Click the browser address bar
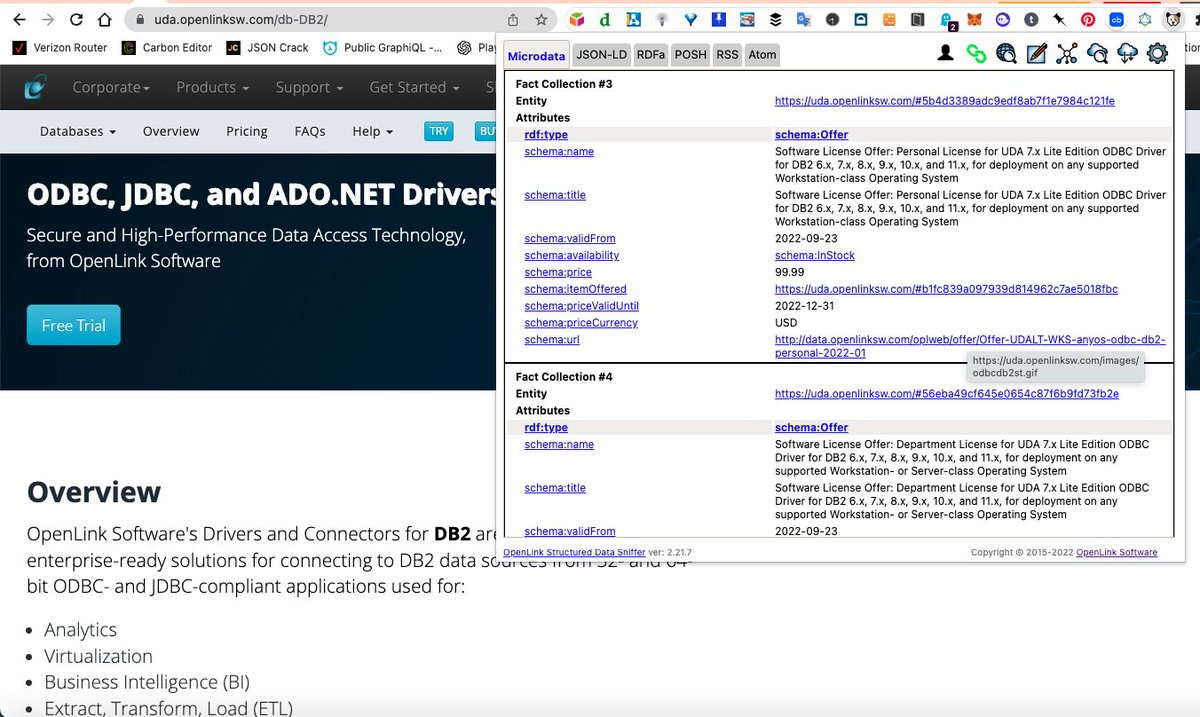The image size is (1200, 717). click(x=300, y=18)
